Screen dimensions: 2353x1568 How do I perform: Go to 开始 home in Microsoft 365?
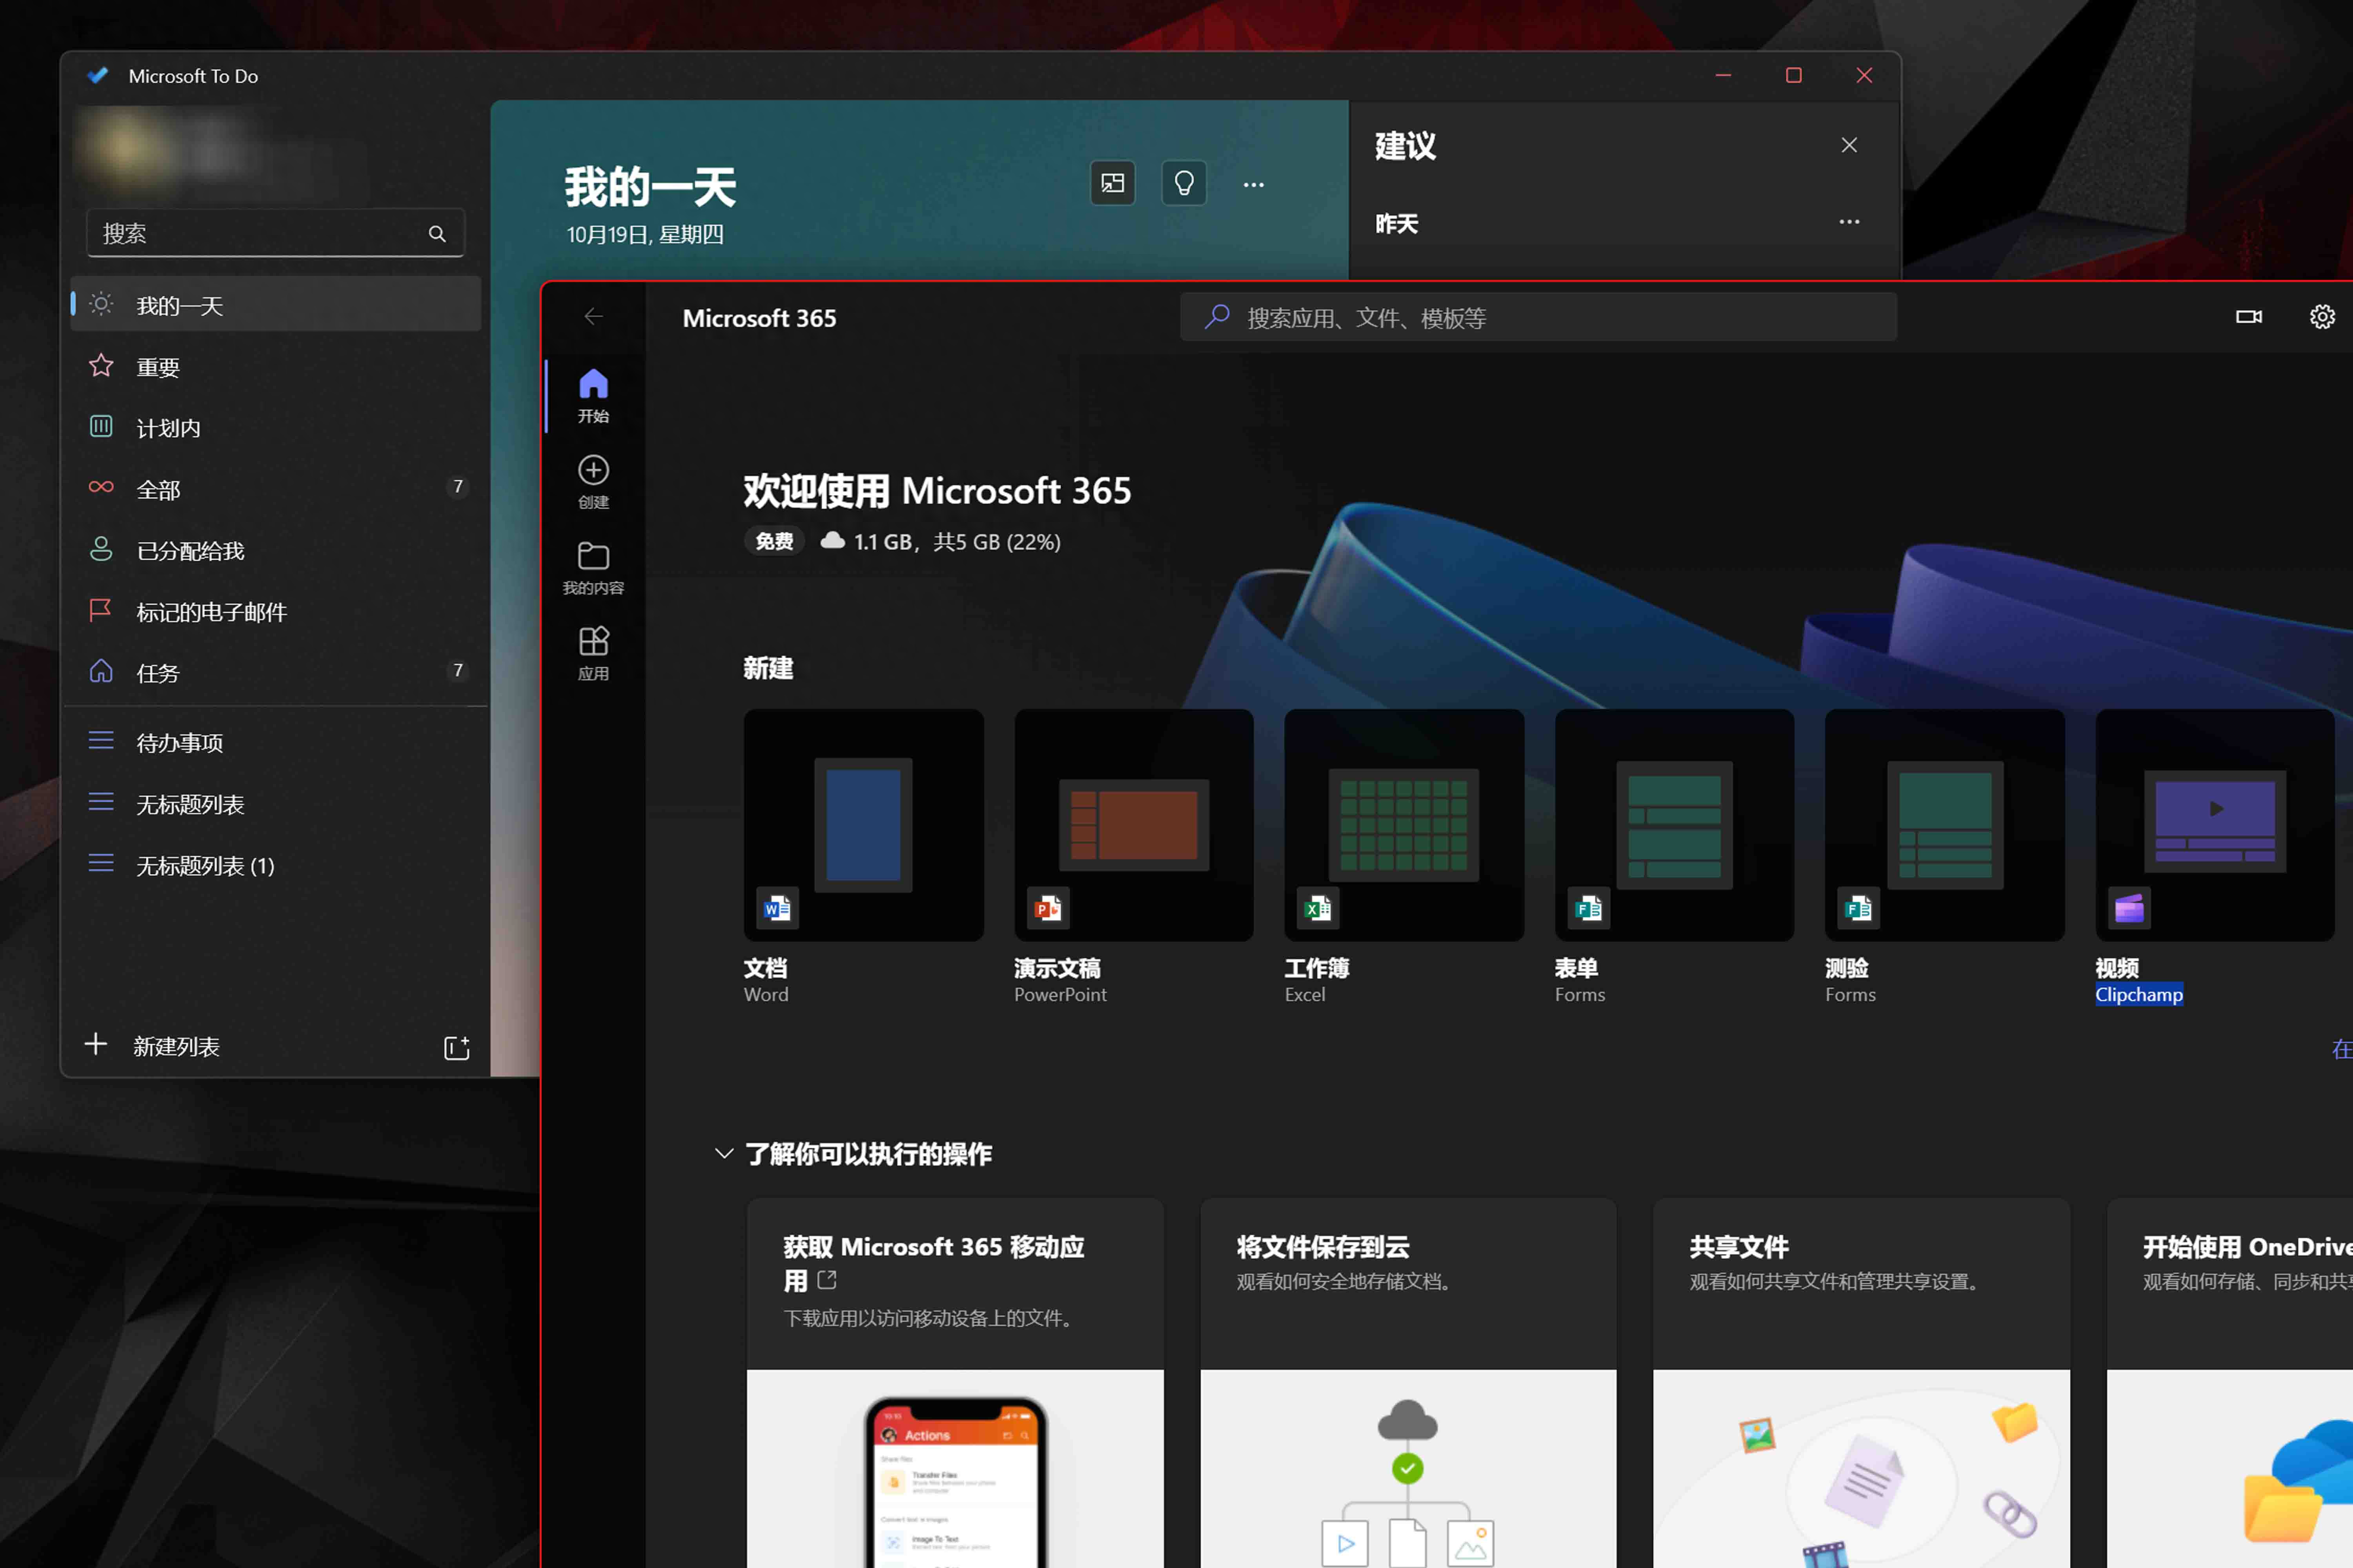(x=593, y=396)
